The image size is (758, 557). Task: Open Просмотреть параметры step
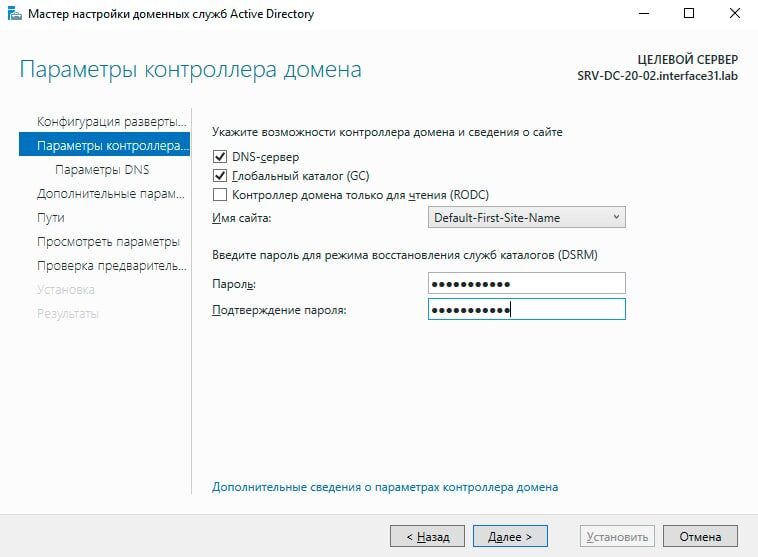108,242
